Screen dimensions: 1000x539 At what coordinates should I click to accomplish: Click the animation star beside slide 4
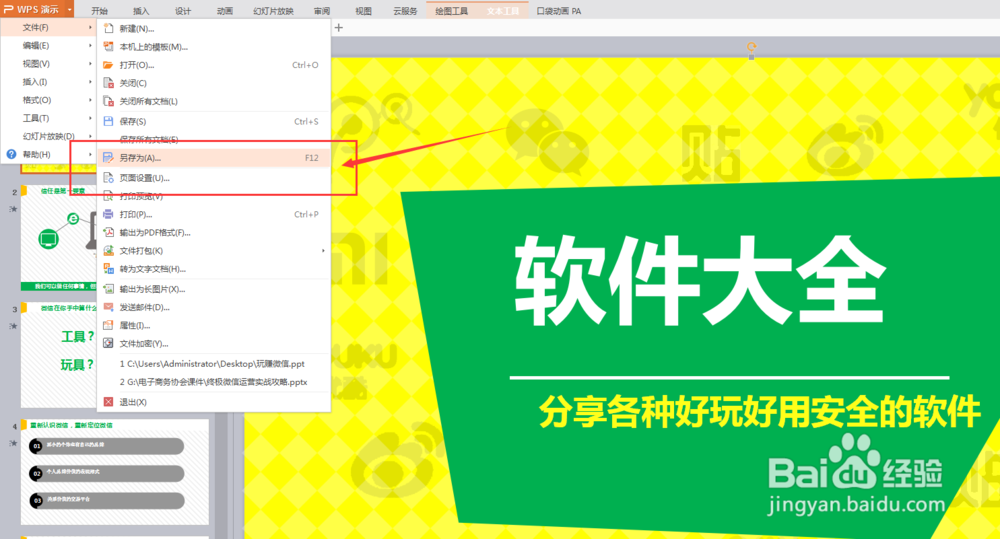tap(13, 443)
